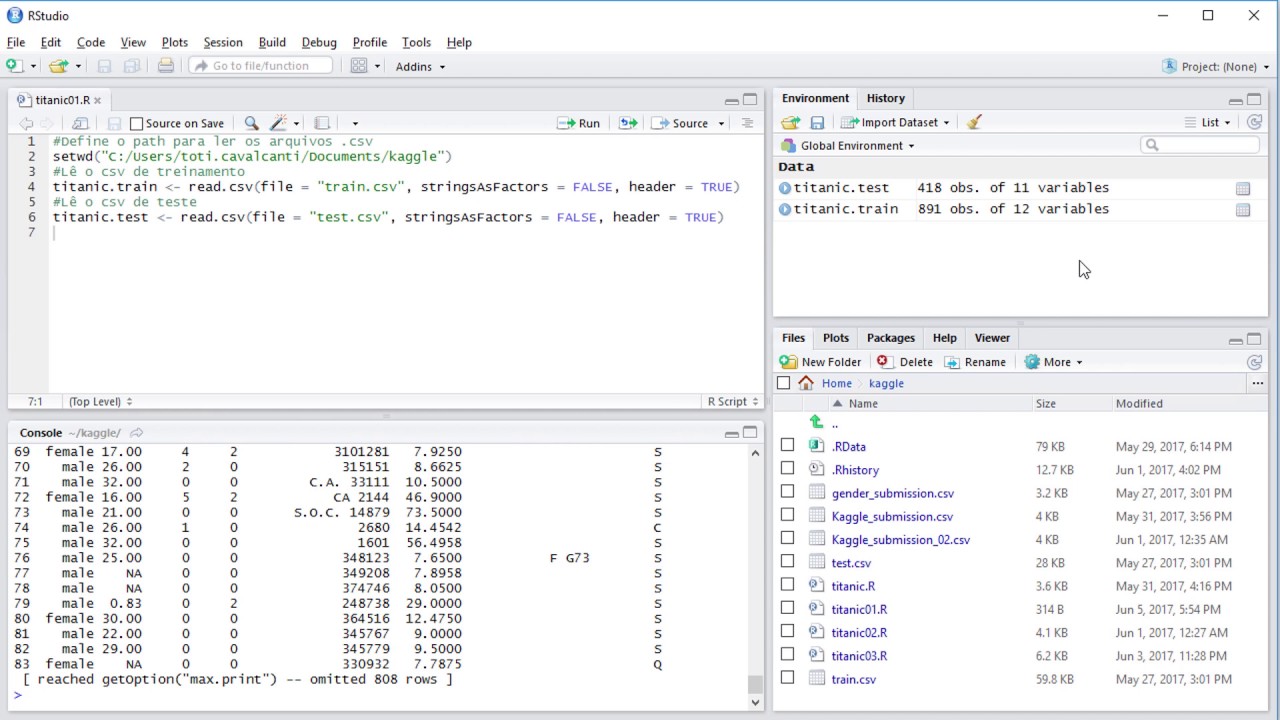Click the find/replace magnifier icon in editor
This screenshot has width=1280, height=720.
click(252, 123)
